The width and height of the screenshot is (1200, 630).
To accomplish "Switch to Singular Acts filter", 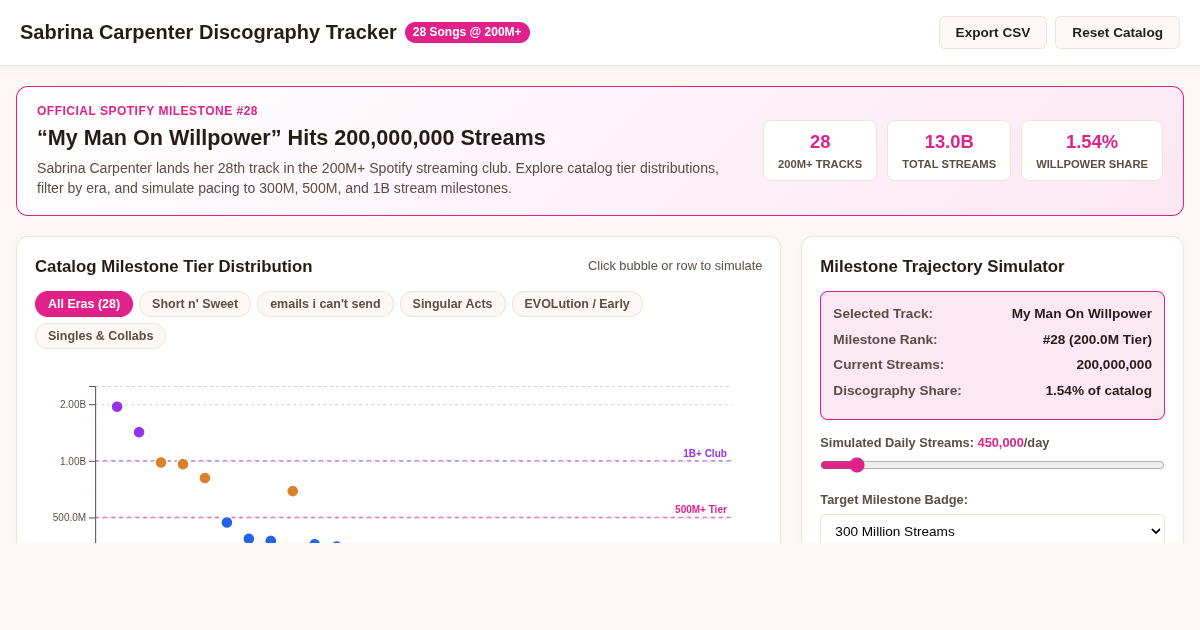I will [452, 304].
